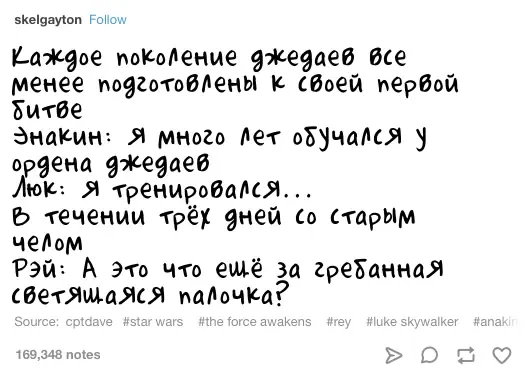The height and width of the screenshot is (376, 529).
Task: Open the skelgayton blog username
Action: pyautogui.click(x=48, y=20)
